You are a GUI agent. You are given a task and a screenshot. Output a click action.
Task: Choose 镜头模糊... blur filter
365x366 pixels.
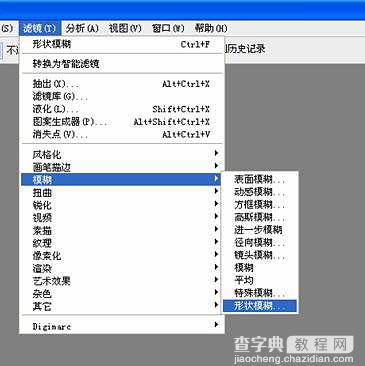[260, 255]
